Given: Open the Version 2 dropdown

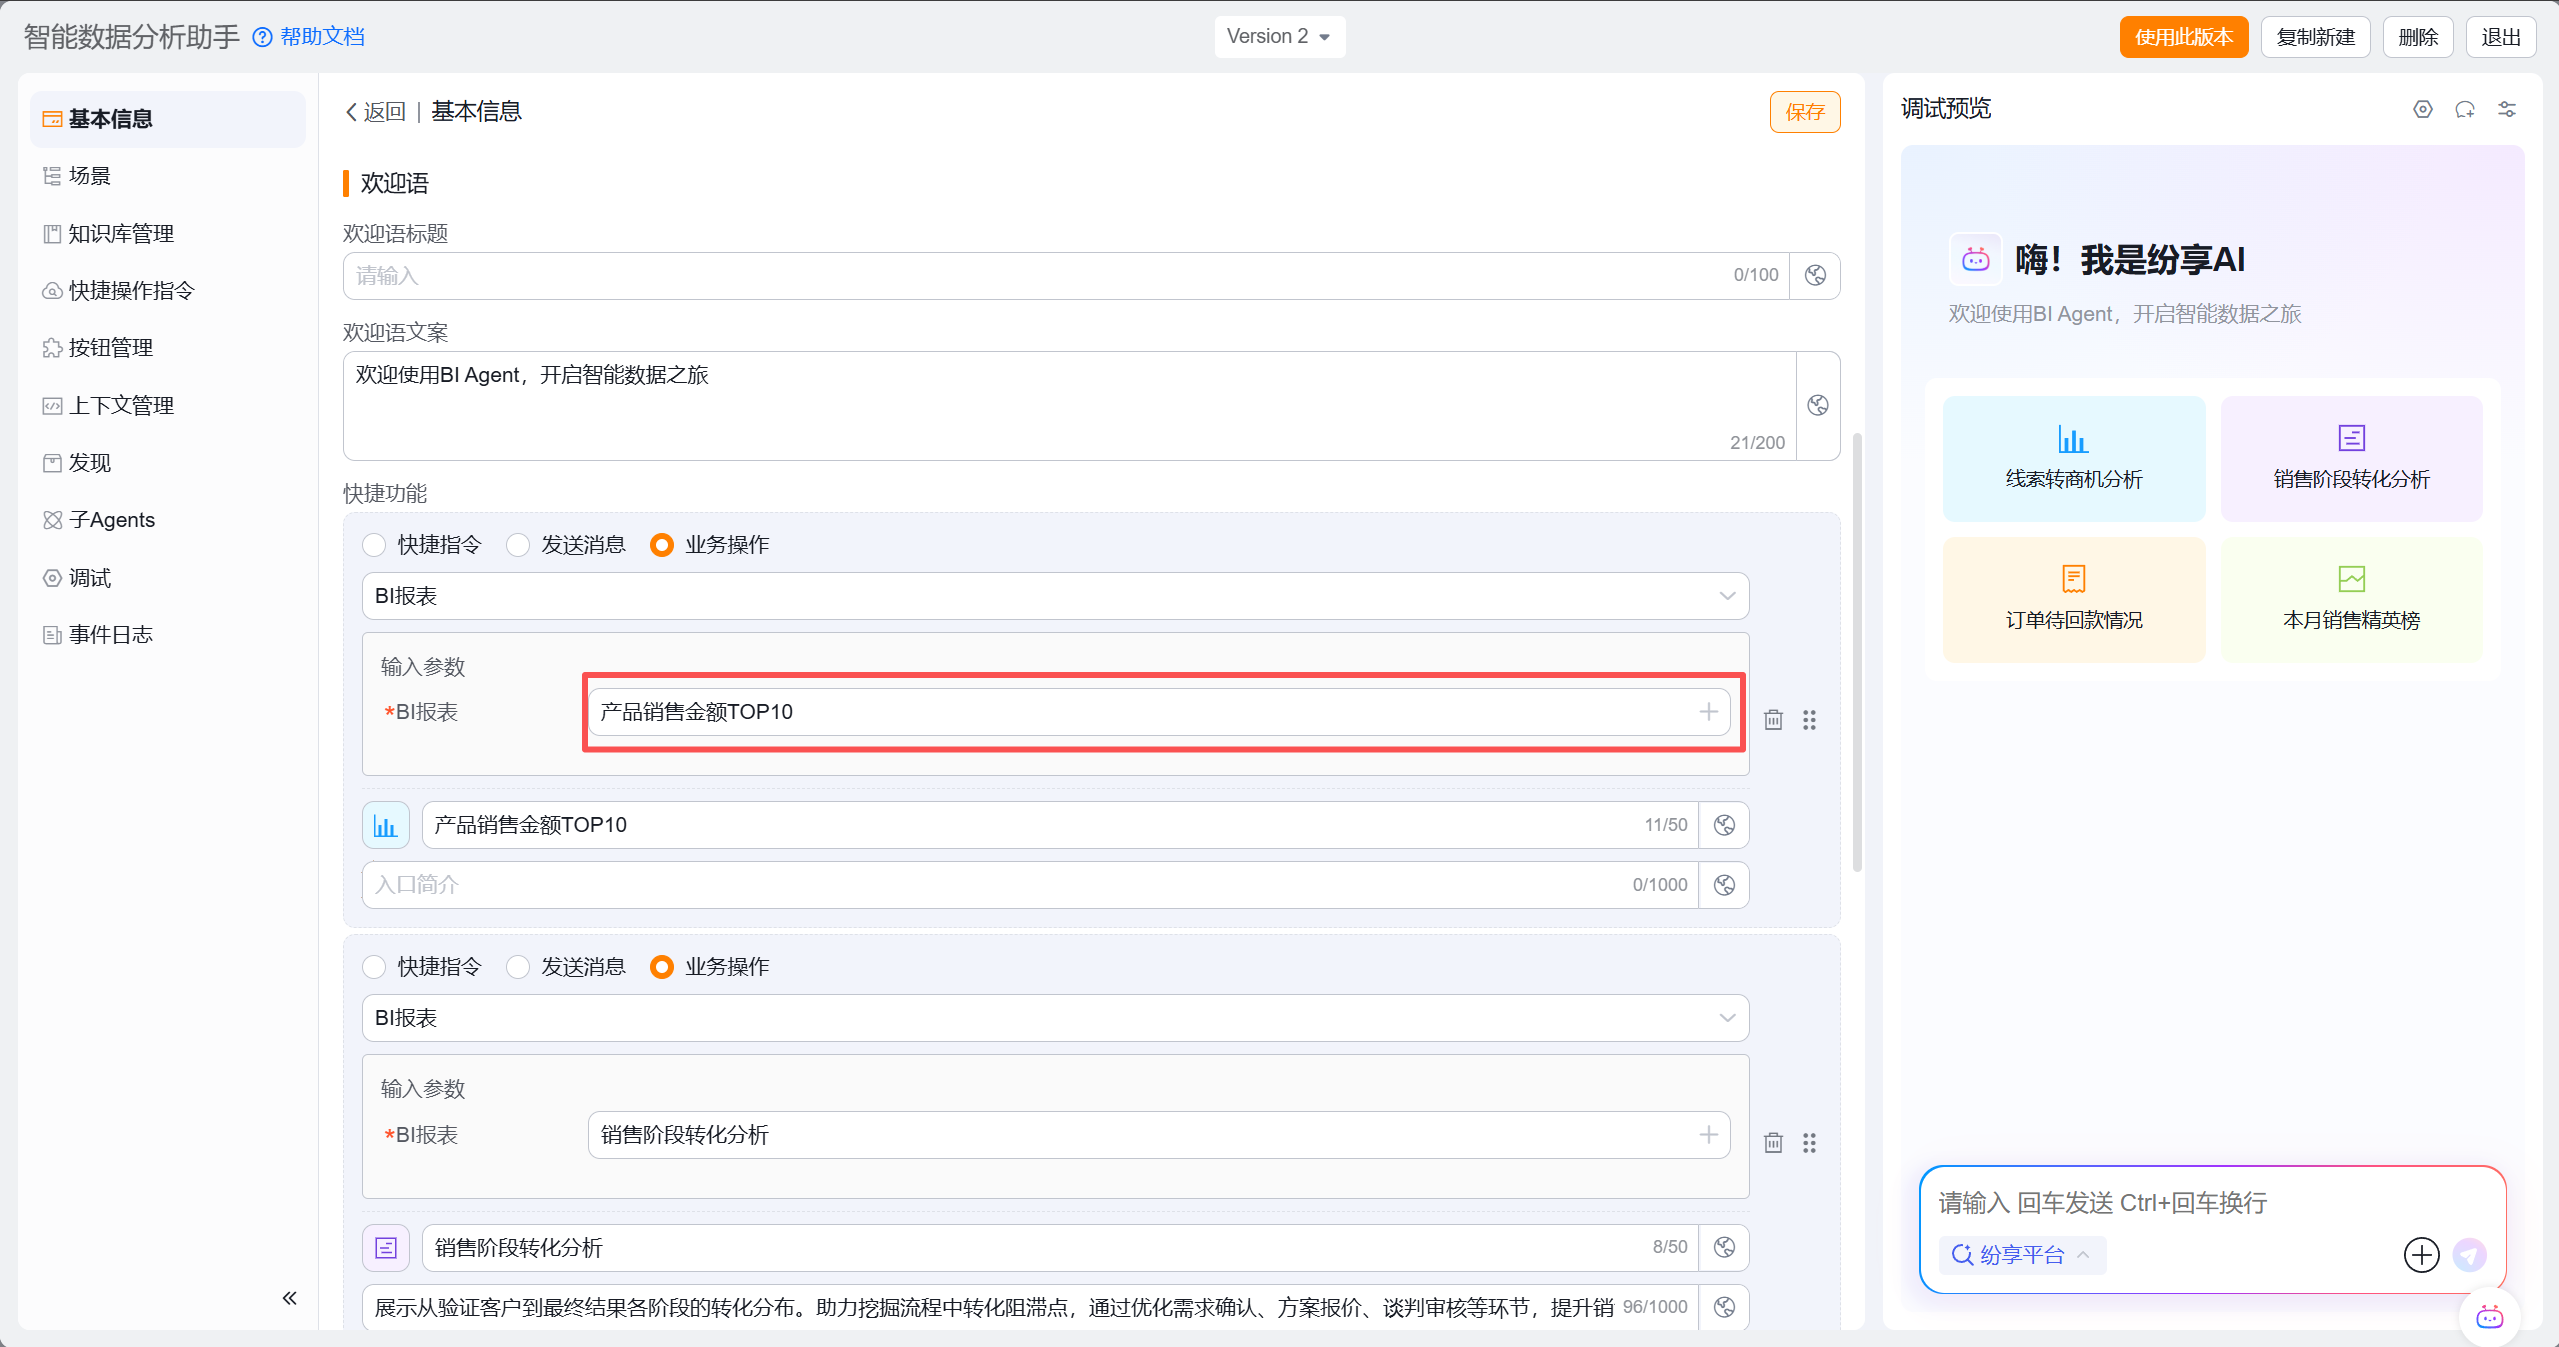Looking at the screenshot, I should pos(1279,37).
